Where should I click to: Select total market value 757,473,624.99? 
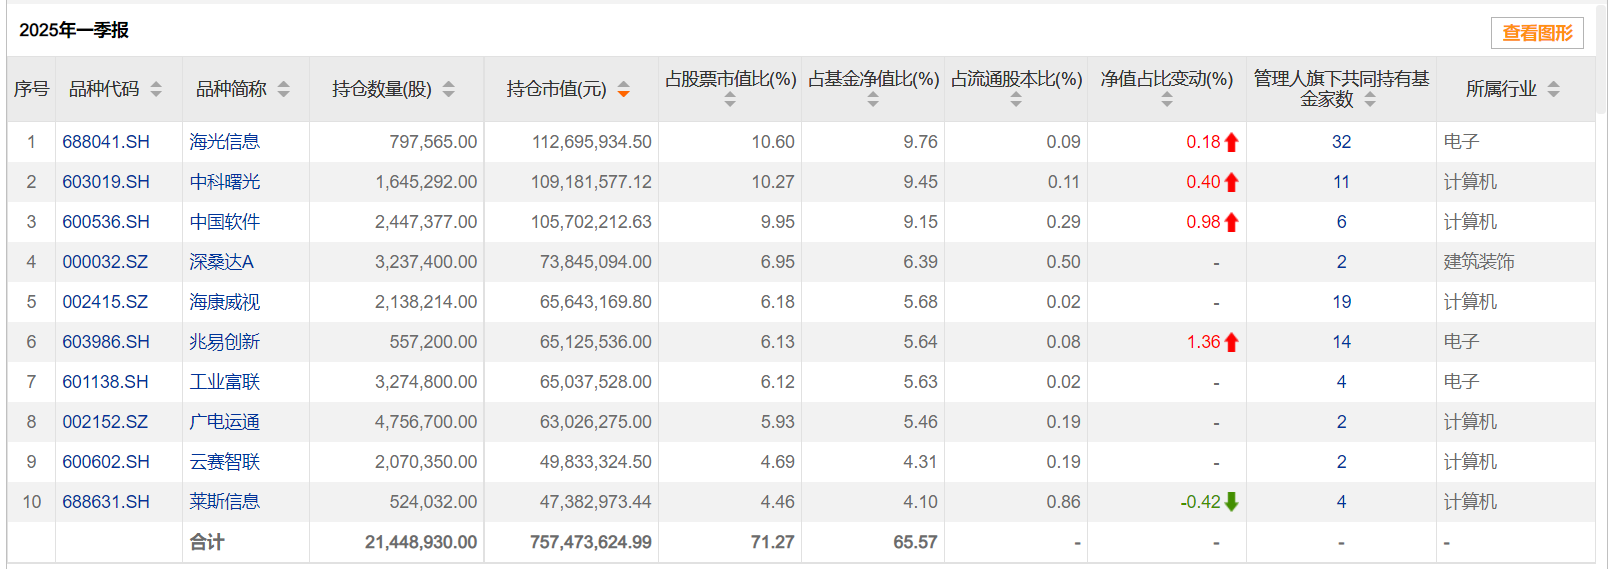coord(591,542)
